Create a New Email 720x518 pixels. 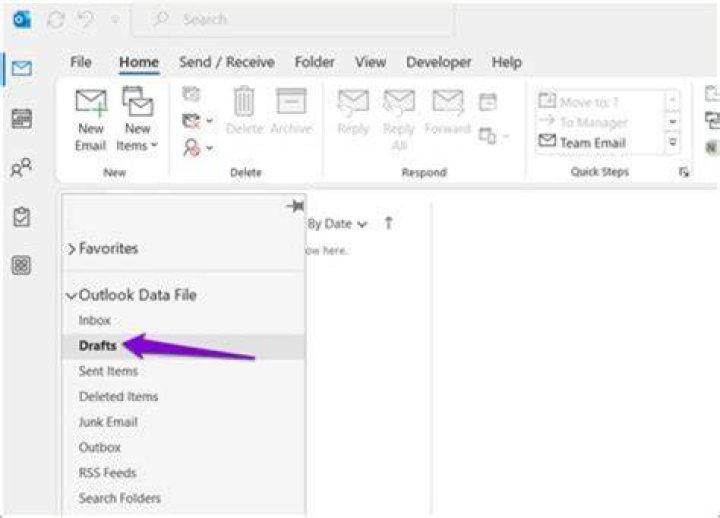click(x=90, y=120)
